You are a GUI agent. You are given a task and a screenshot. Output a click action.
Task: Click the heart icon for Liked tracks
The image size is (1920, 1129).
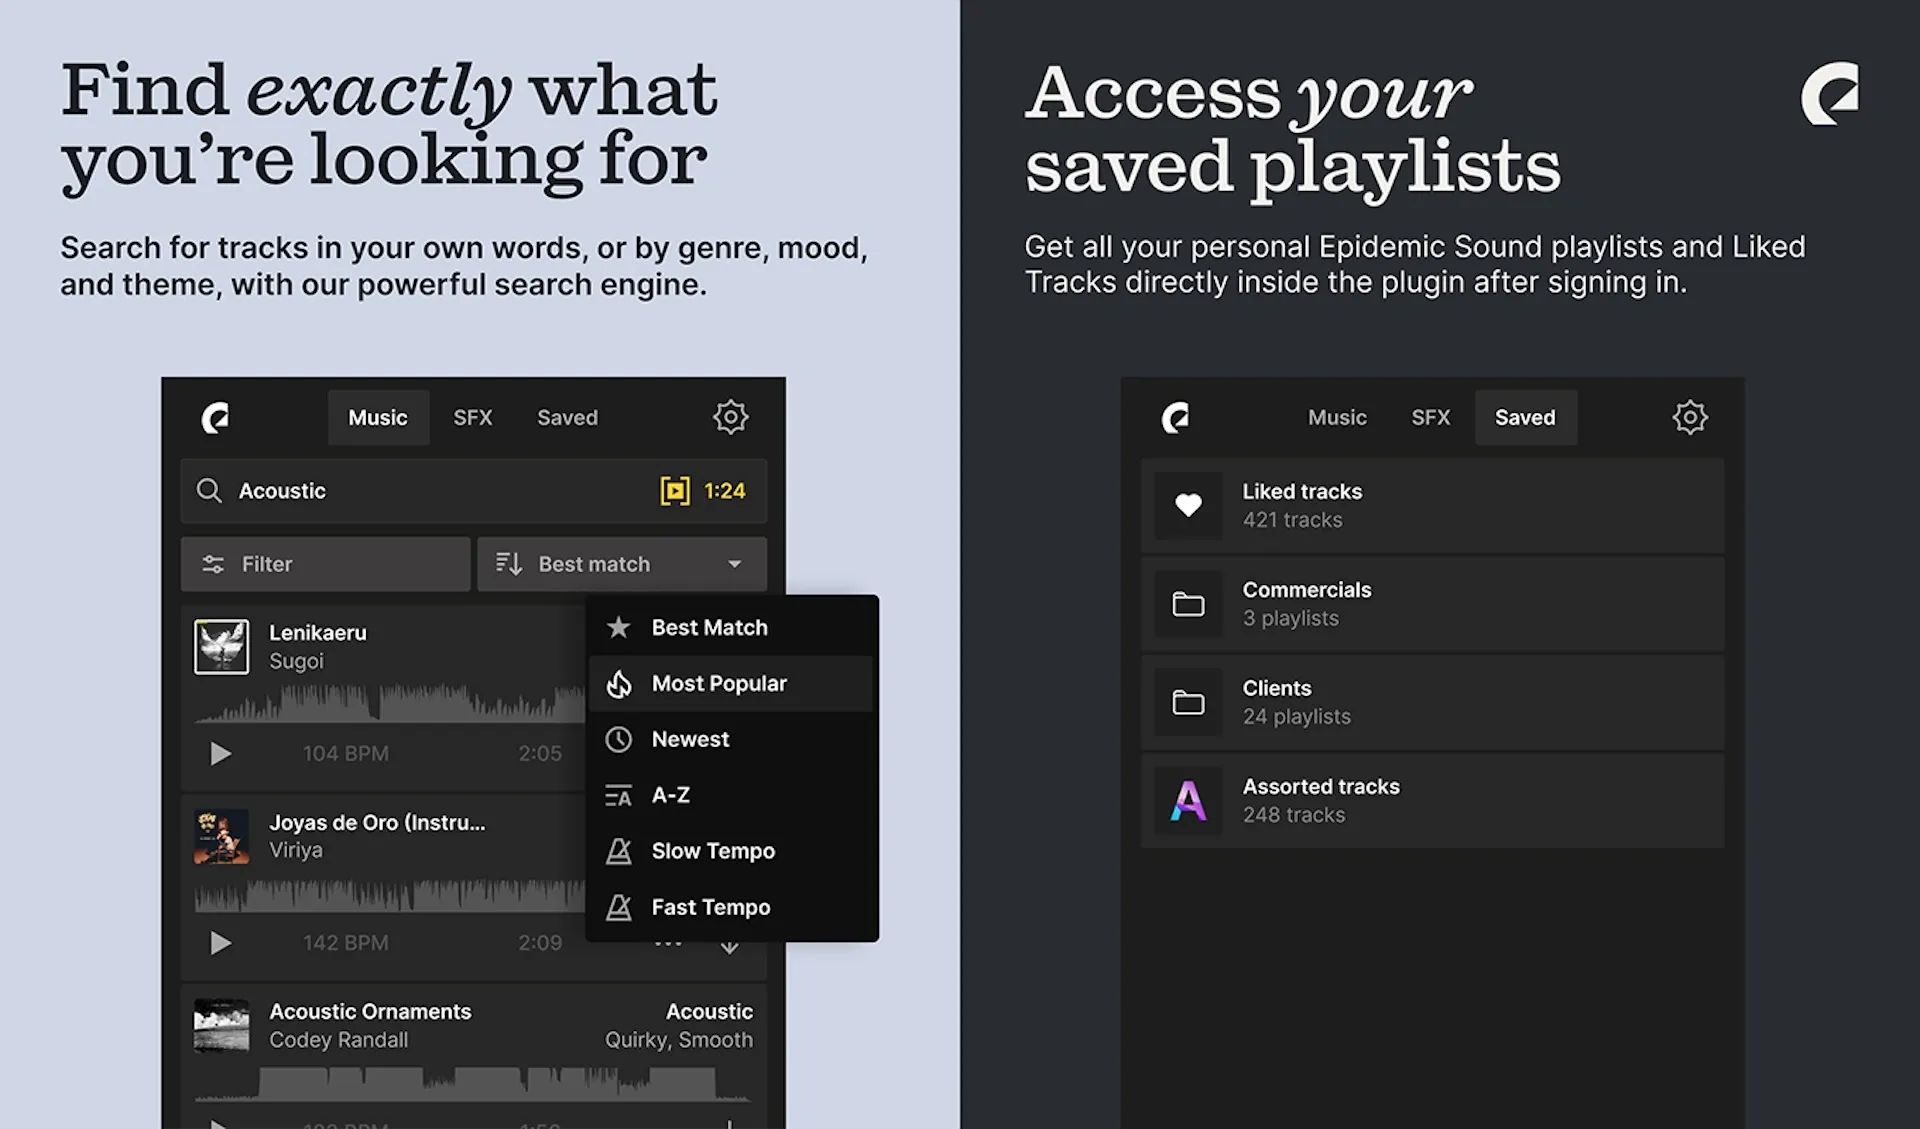coord(1185,504)
